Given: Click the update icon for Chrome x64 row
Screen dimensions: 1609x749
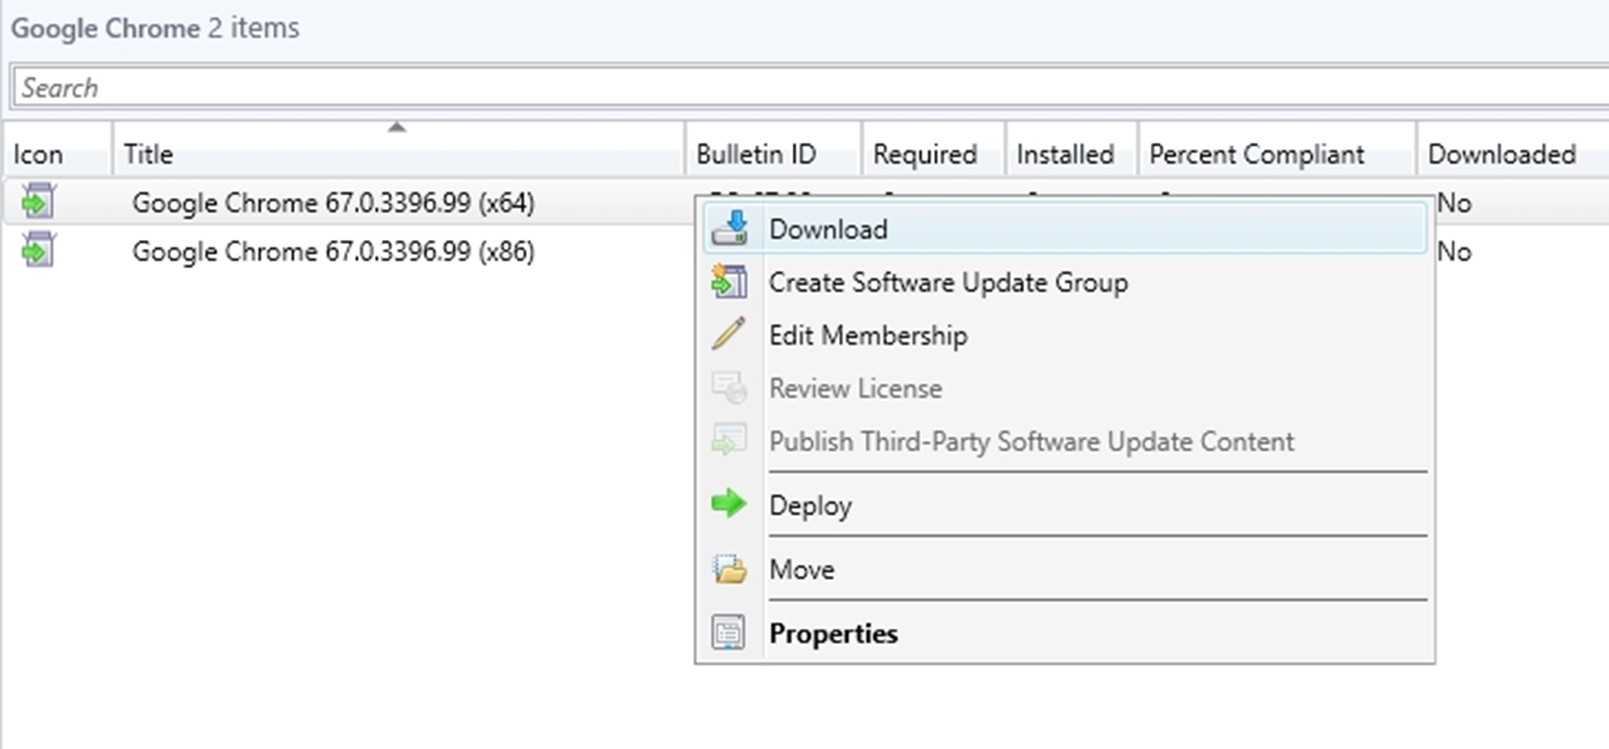Looking at the screenshot, I should tap(38, 202).
